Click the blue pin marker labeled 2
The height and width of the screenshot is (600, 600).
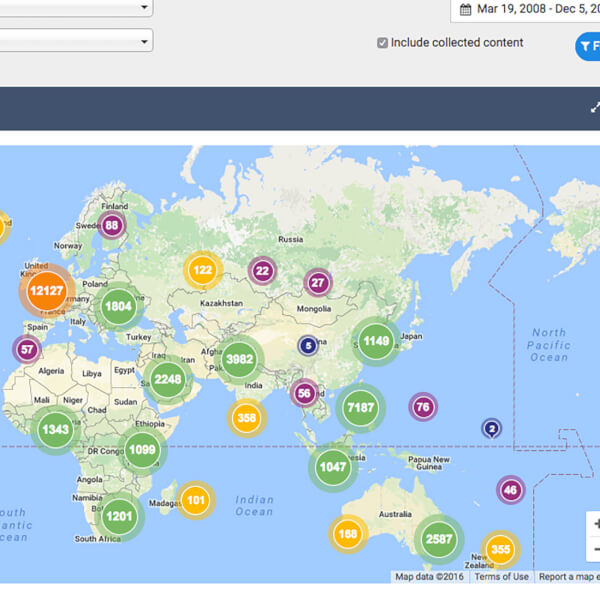(x=492, y=429)
